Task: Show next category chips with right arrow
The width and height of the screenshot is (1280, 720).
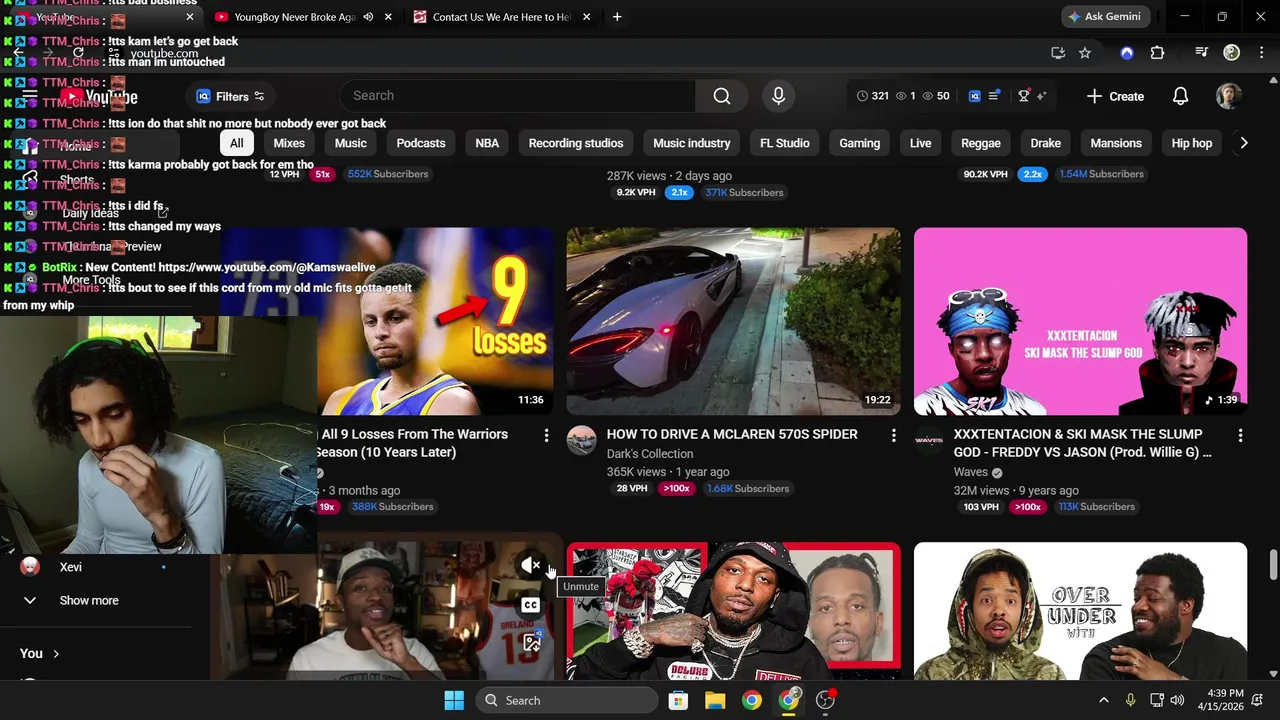Action: point(1243,143)
